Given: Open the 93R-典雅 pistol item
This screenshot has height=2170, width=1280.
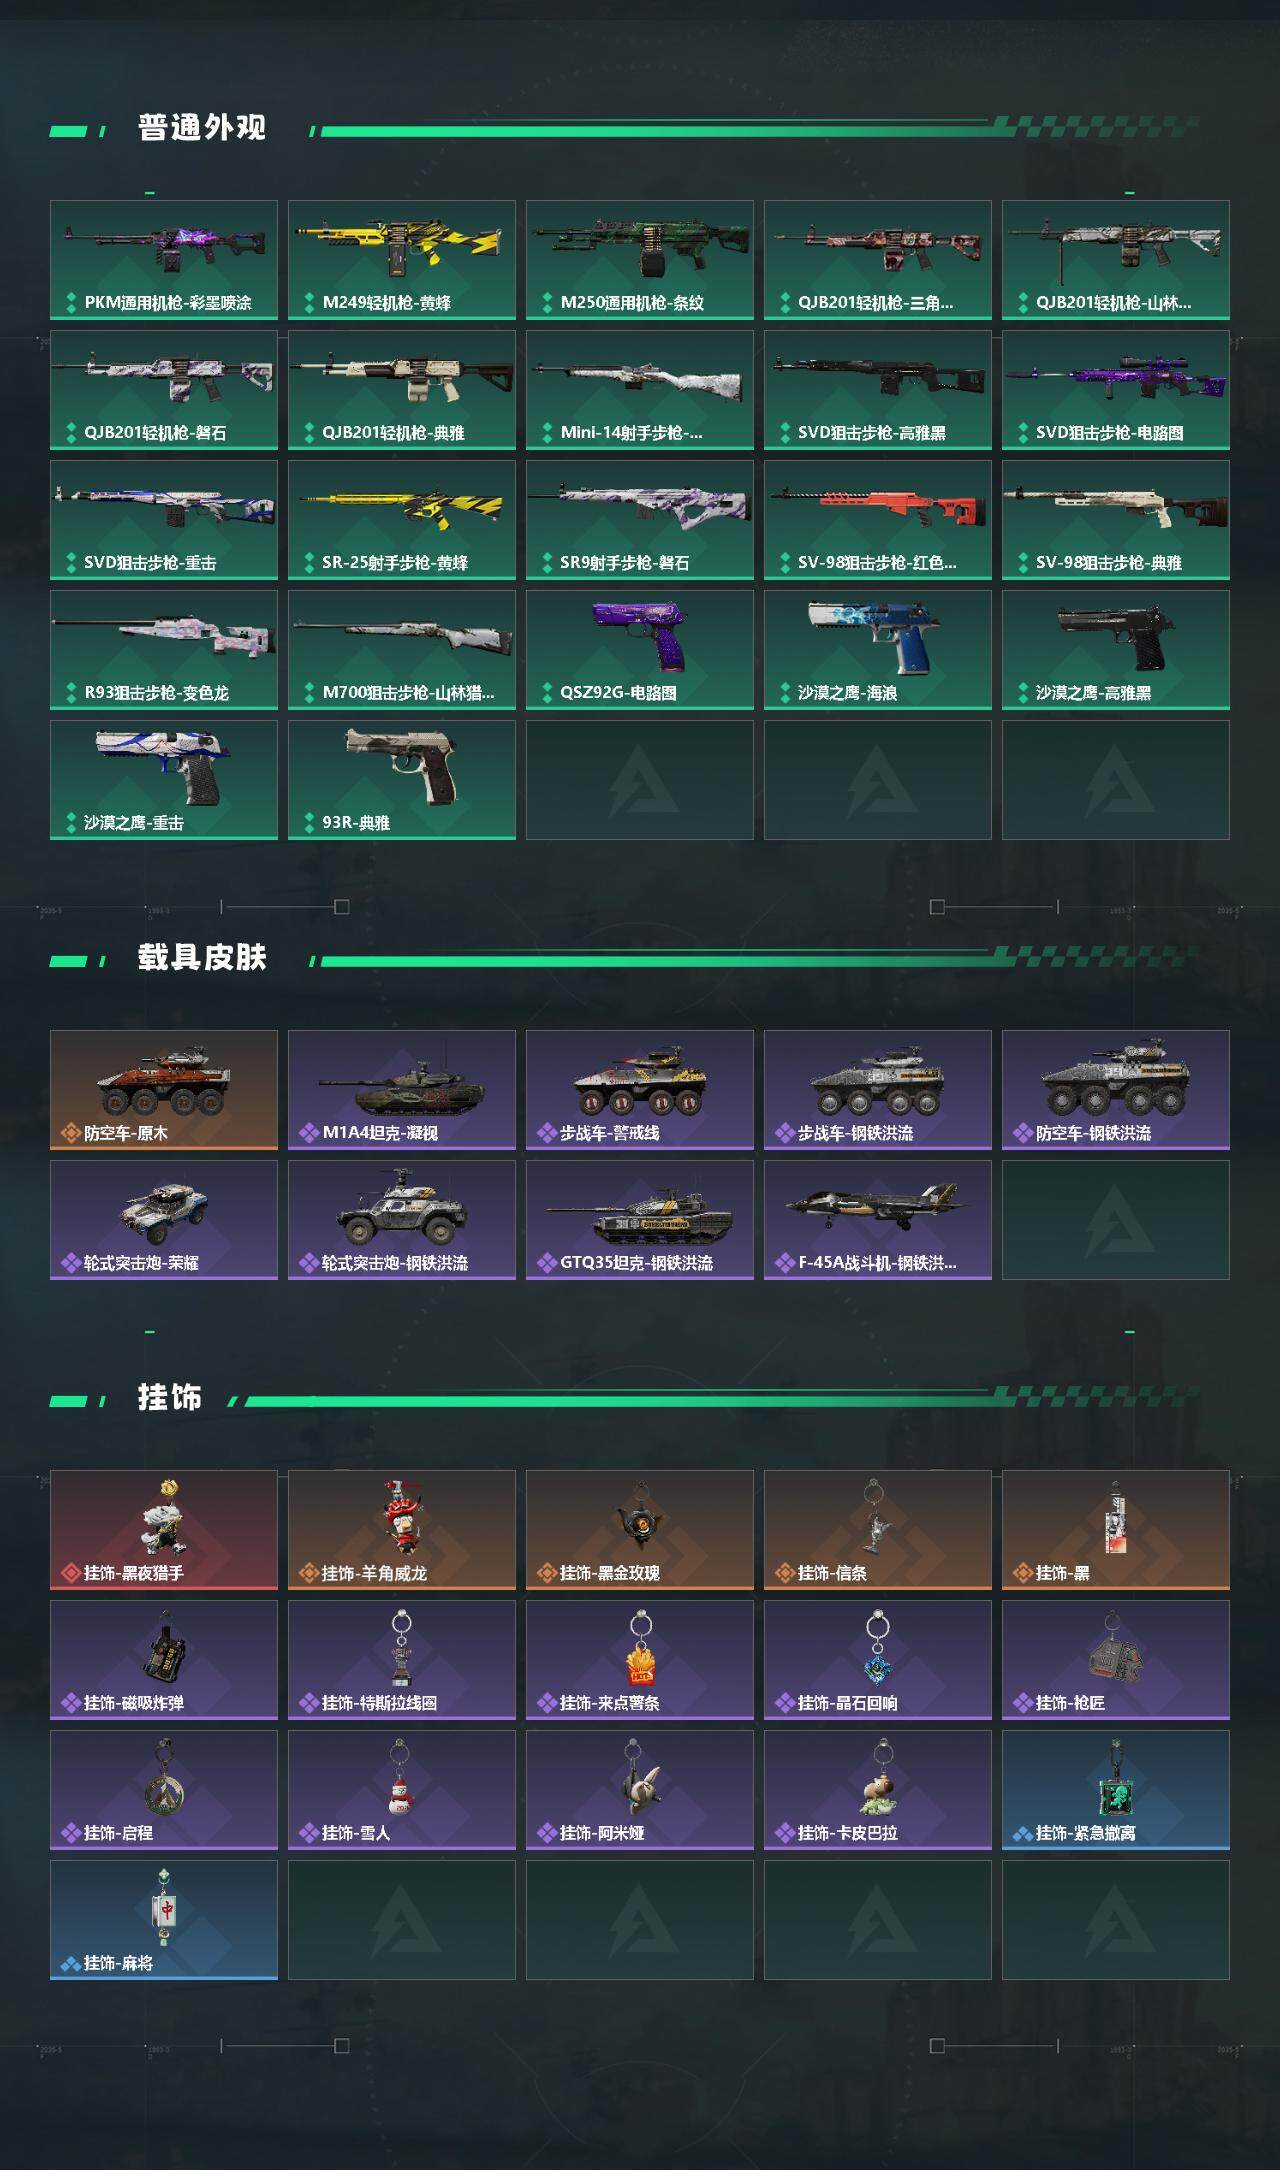Looking at the screenshot, I should coord(402,780).
